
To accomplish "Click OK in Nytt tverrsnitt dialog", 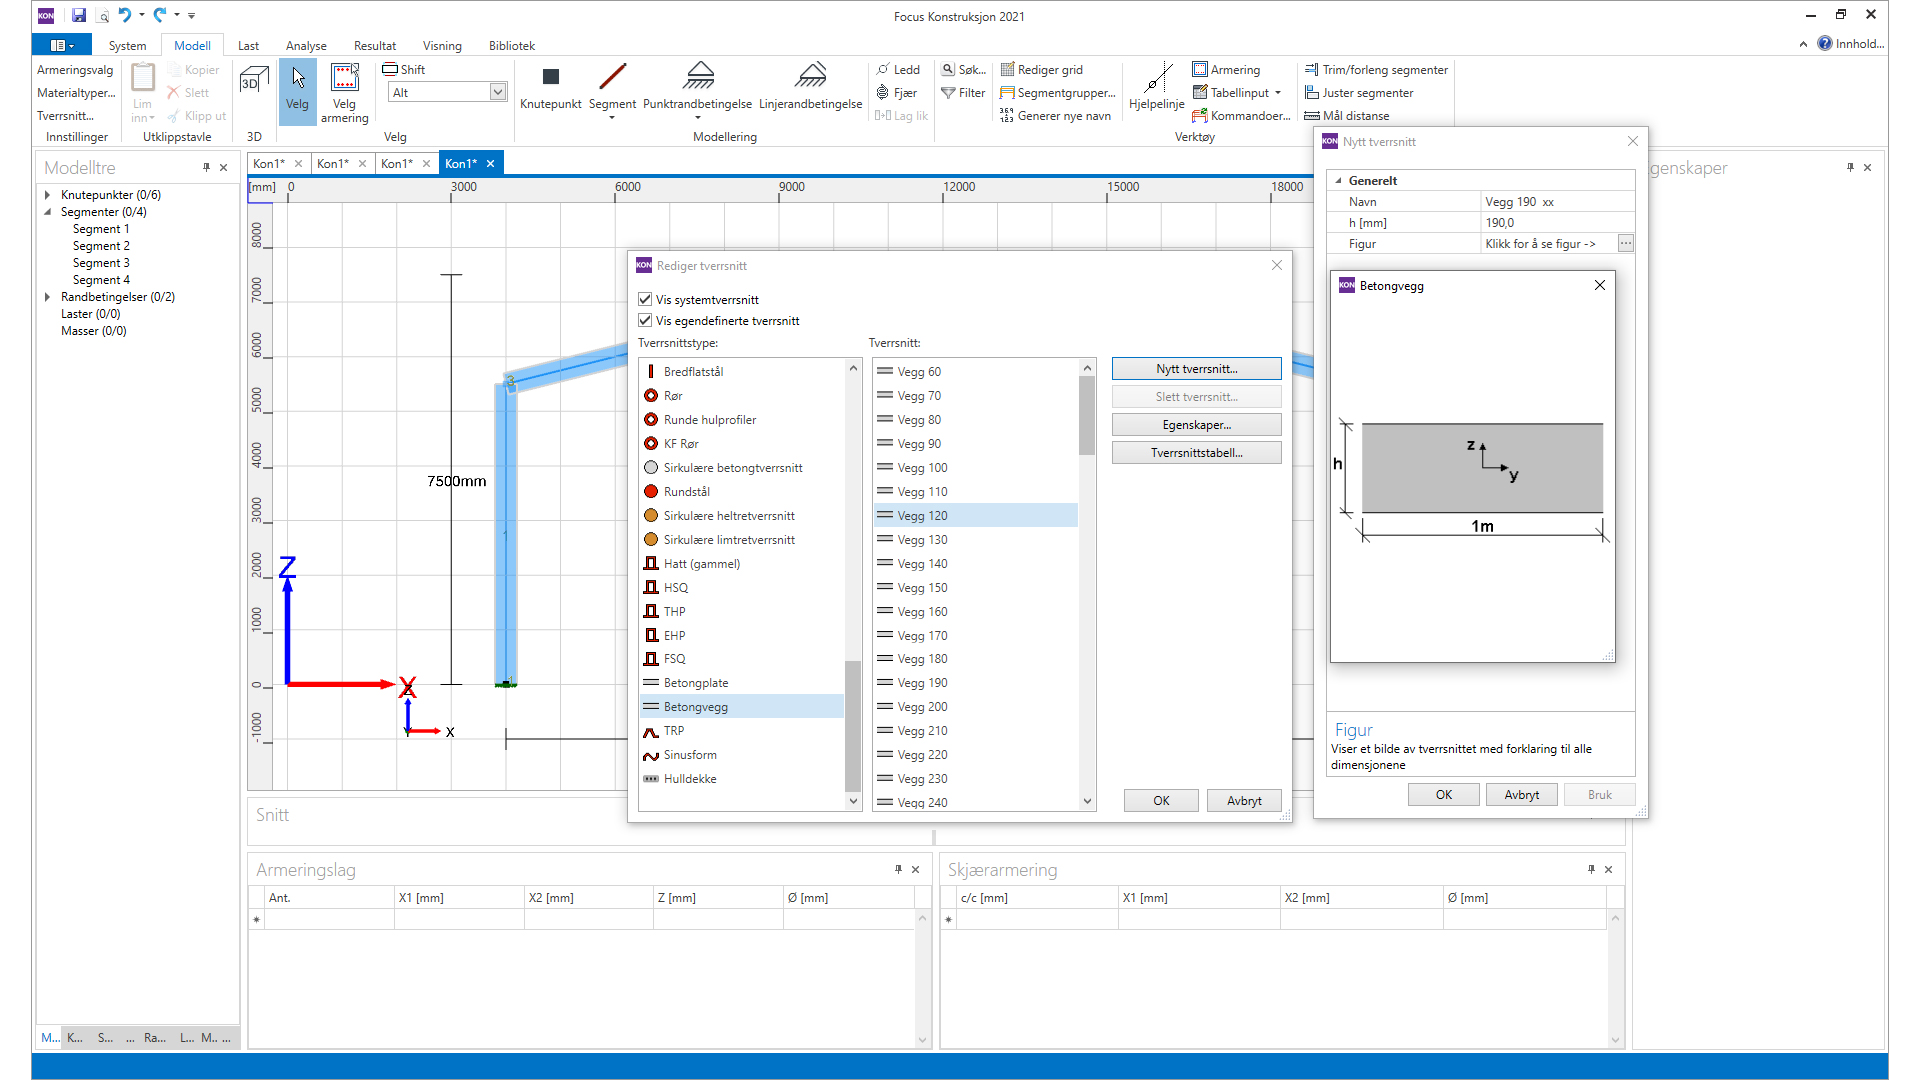I will tap(1444, 794).
